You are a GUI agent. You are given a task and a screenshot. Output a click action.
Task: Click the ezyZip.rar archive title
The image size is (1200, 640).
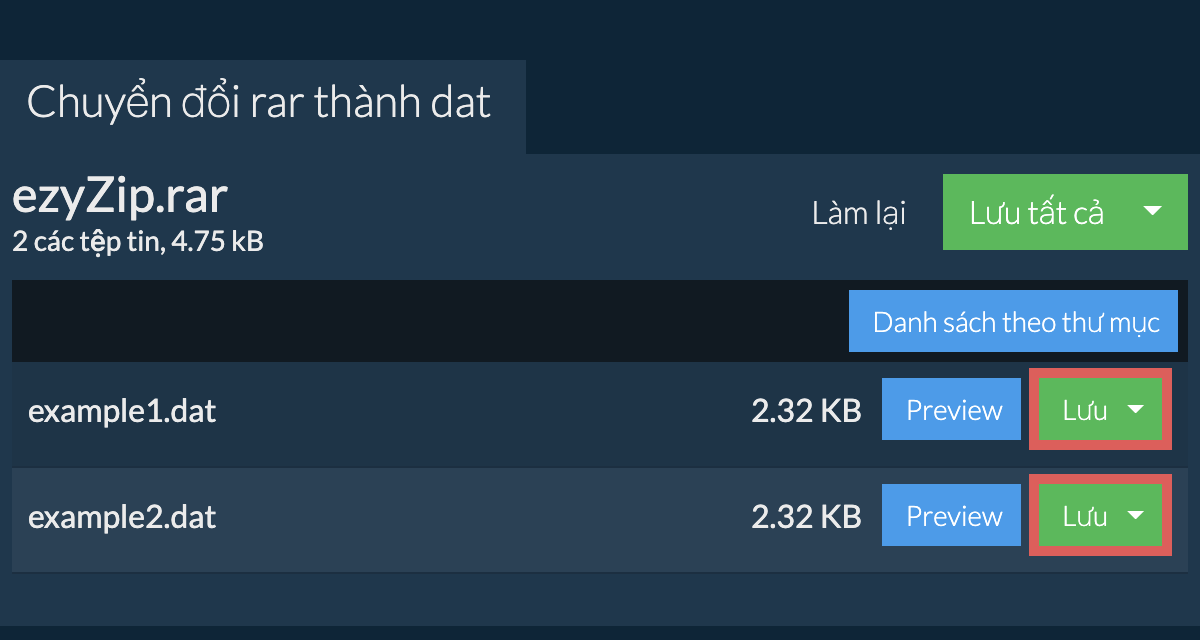(120, 198)
